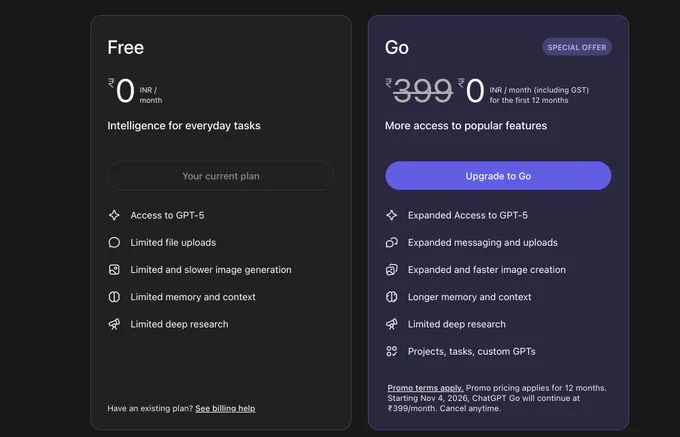
Task: Click the Projects, tasks, custom GPTs feature text
Action: pyautogui.click(x=471, y=352)
